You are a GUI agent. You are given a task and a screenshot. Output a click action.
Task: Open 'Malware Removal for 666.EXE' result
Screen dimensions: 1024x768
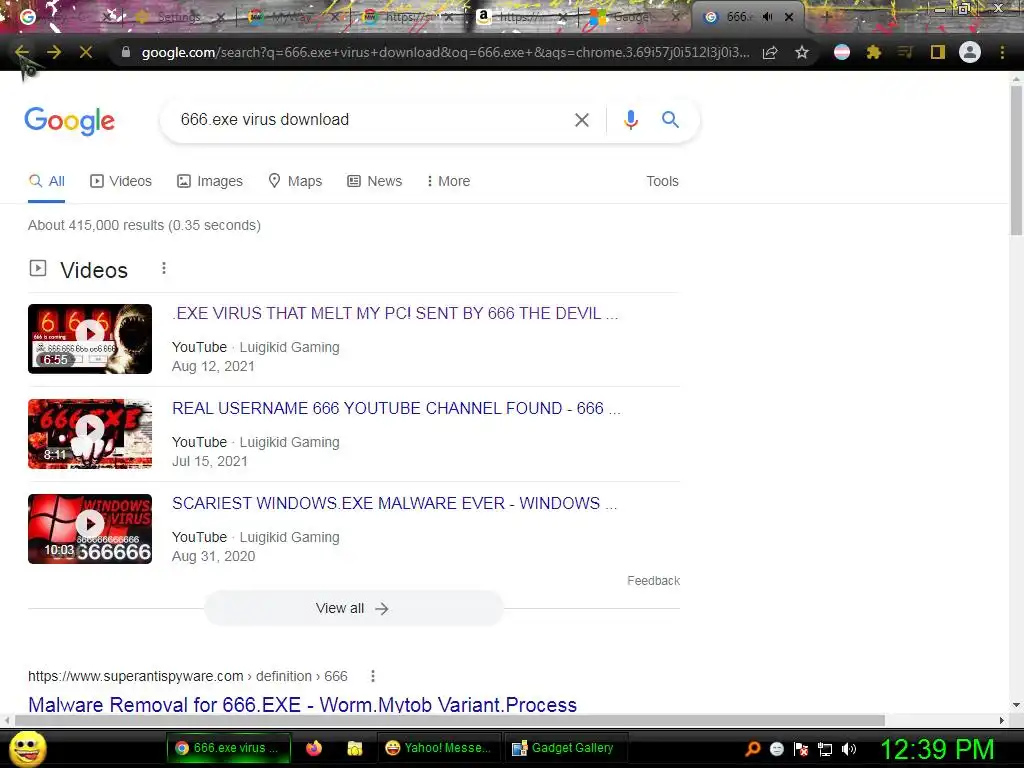pyautogui.click(x=302, y=705)
